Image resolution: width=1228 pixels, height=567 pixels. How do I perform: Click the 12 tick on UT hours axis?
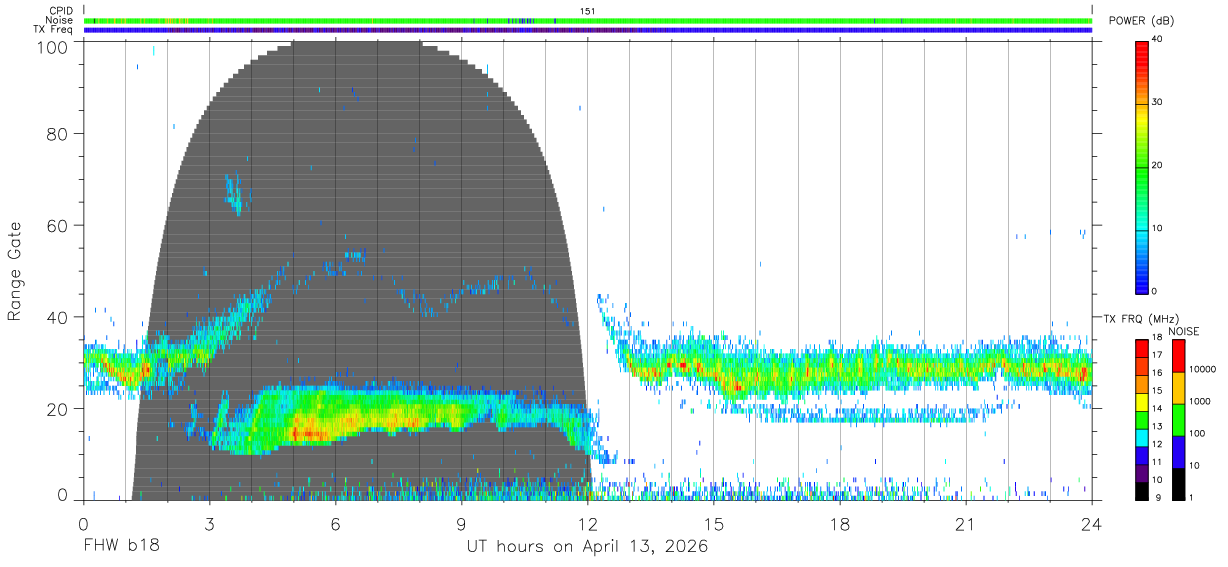588,524
